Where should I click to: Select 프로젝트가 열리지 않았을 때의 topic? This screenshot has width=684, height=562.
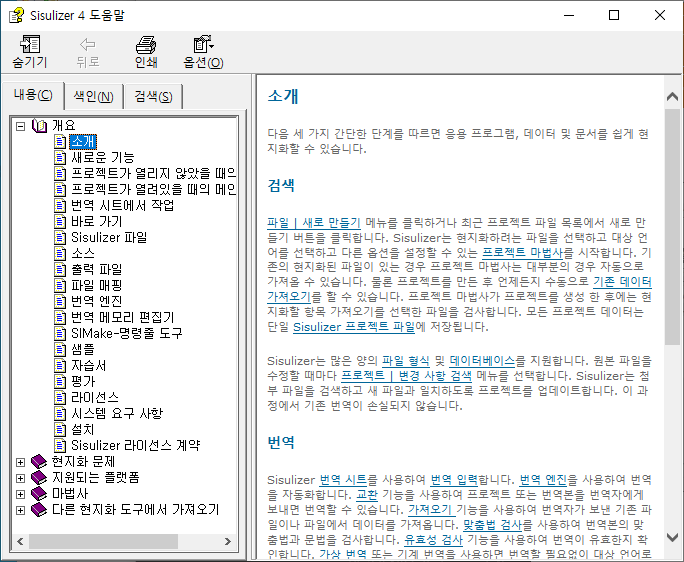coord(154,174)
